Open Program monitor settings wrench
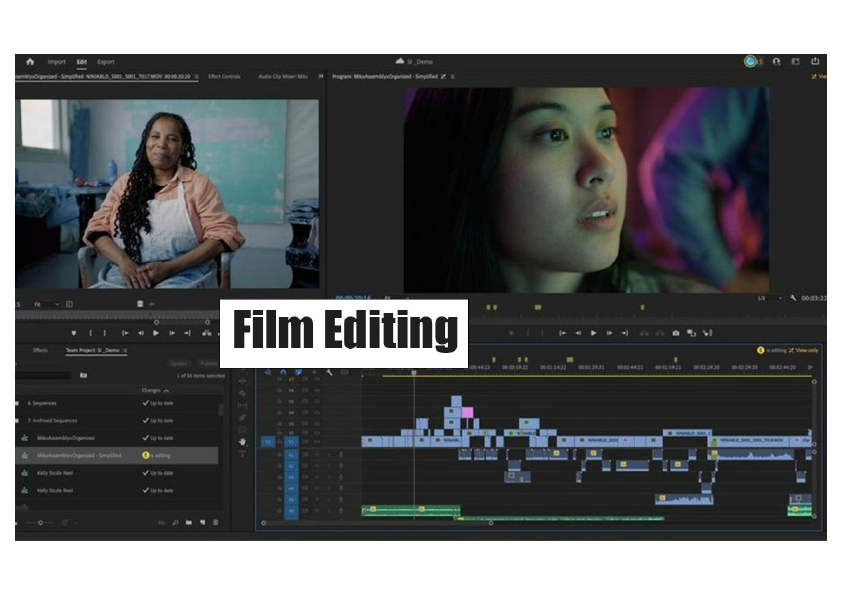Screen dimensions: 842x595 tap(793, 298)
